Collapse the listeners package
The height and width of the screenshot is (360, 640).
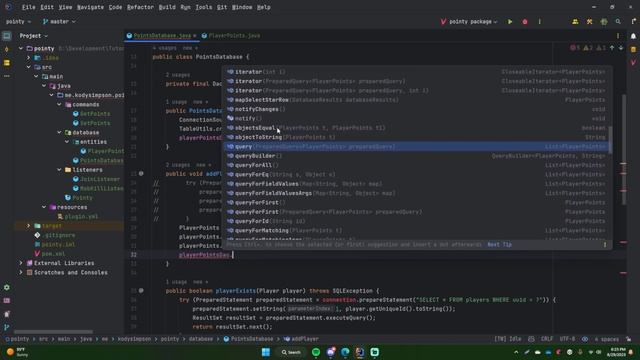(x=60, y=170)
